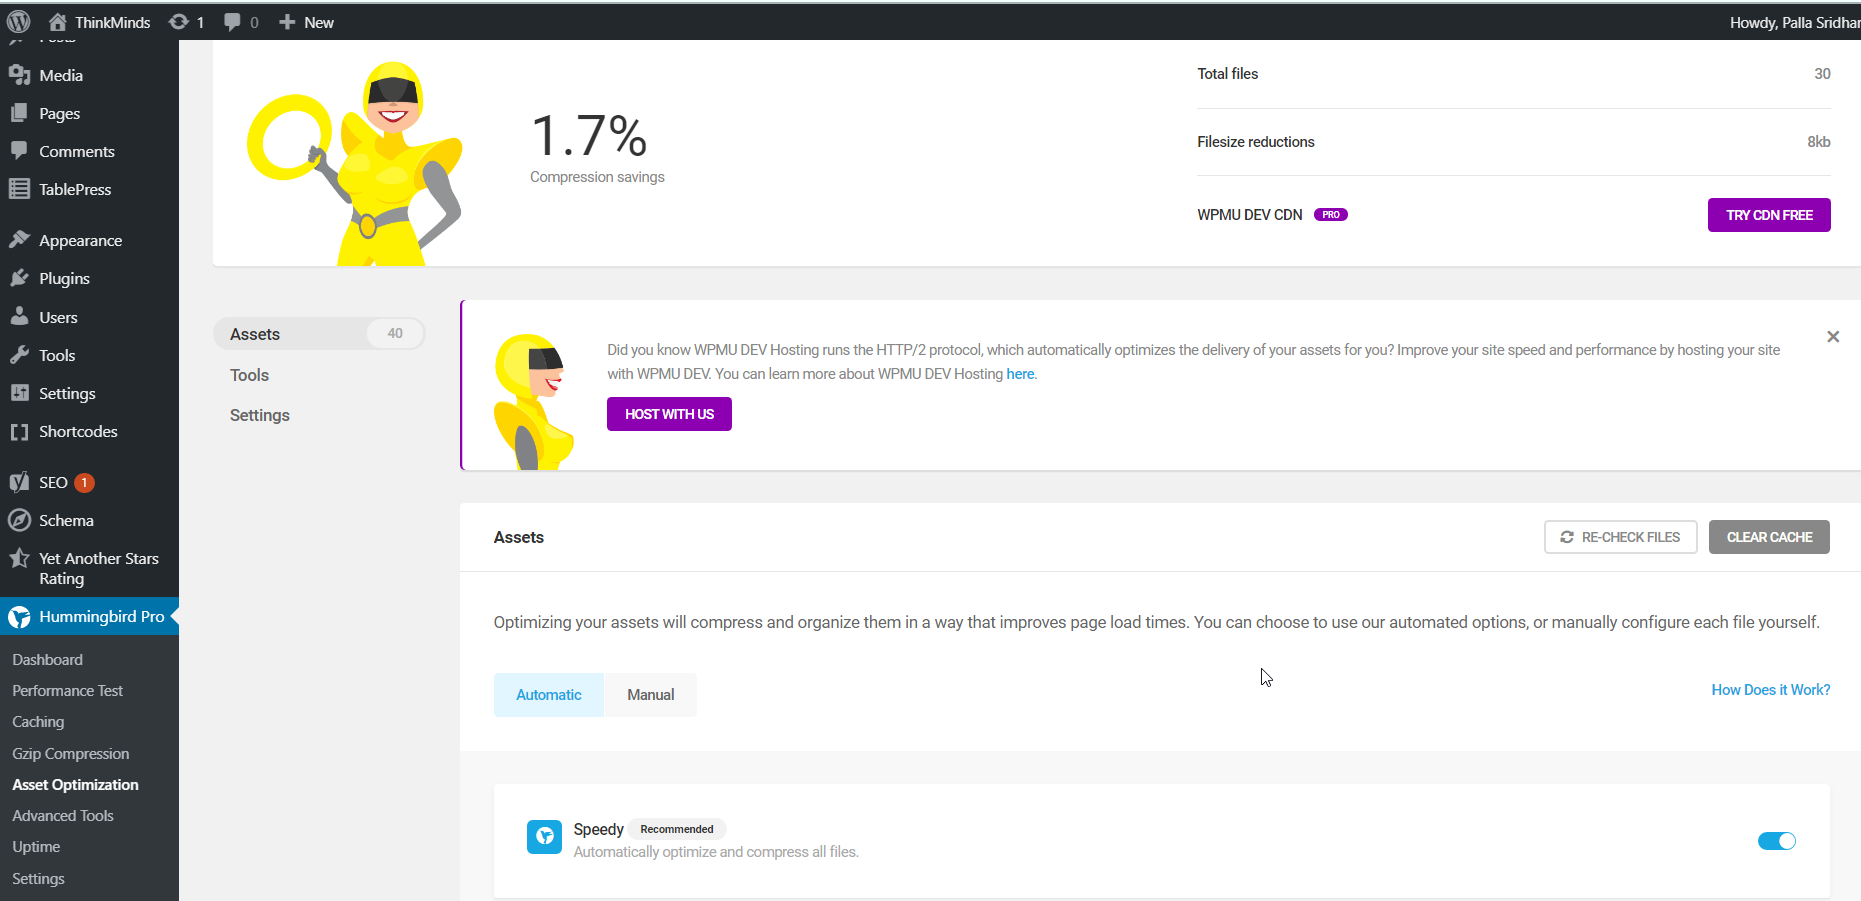Open Hummingbird Dashboard submenu
The height and width of the screenshot is (901, 1861).
[47, 660]
